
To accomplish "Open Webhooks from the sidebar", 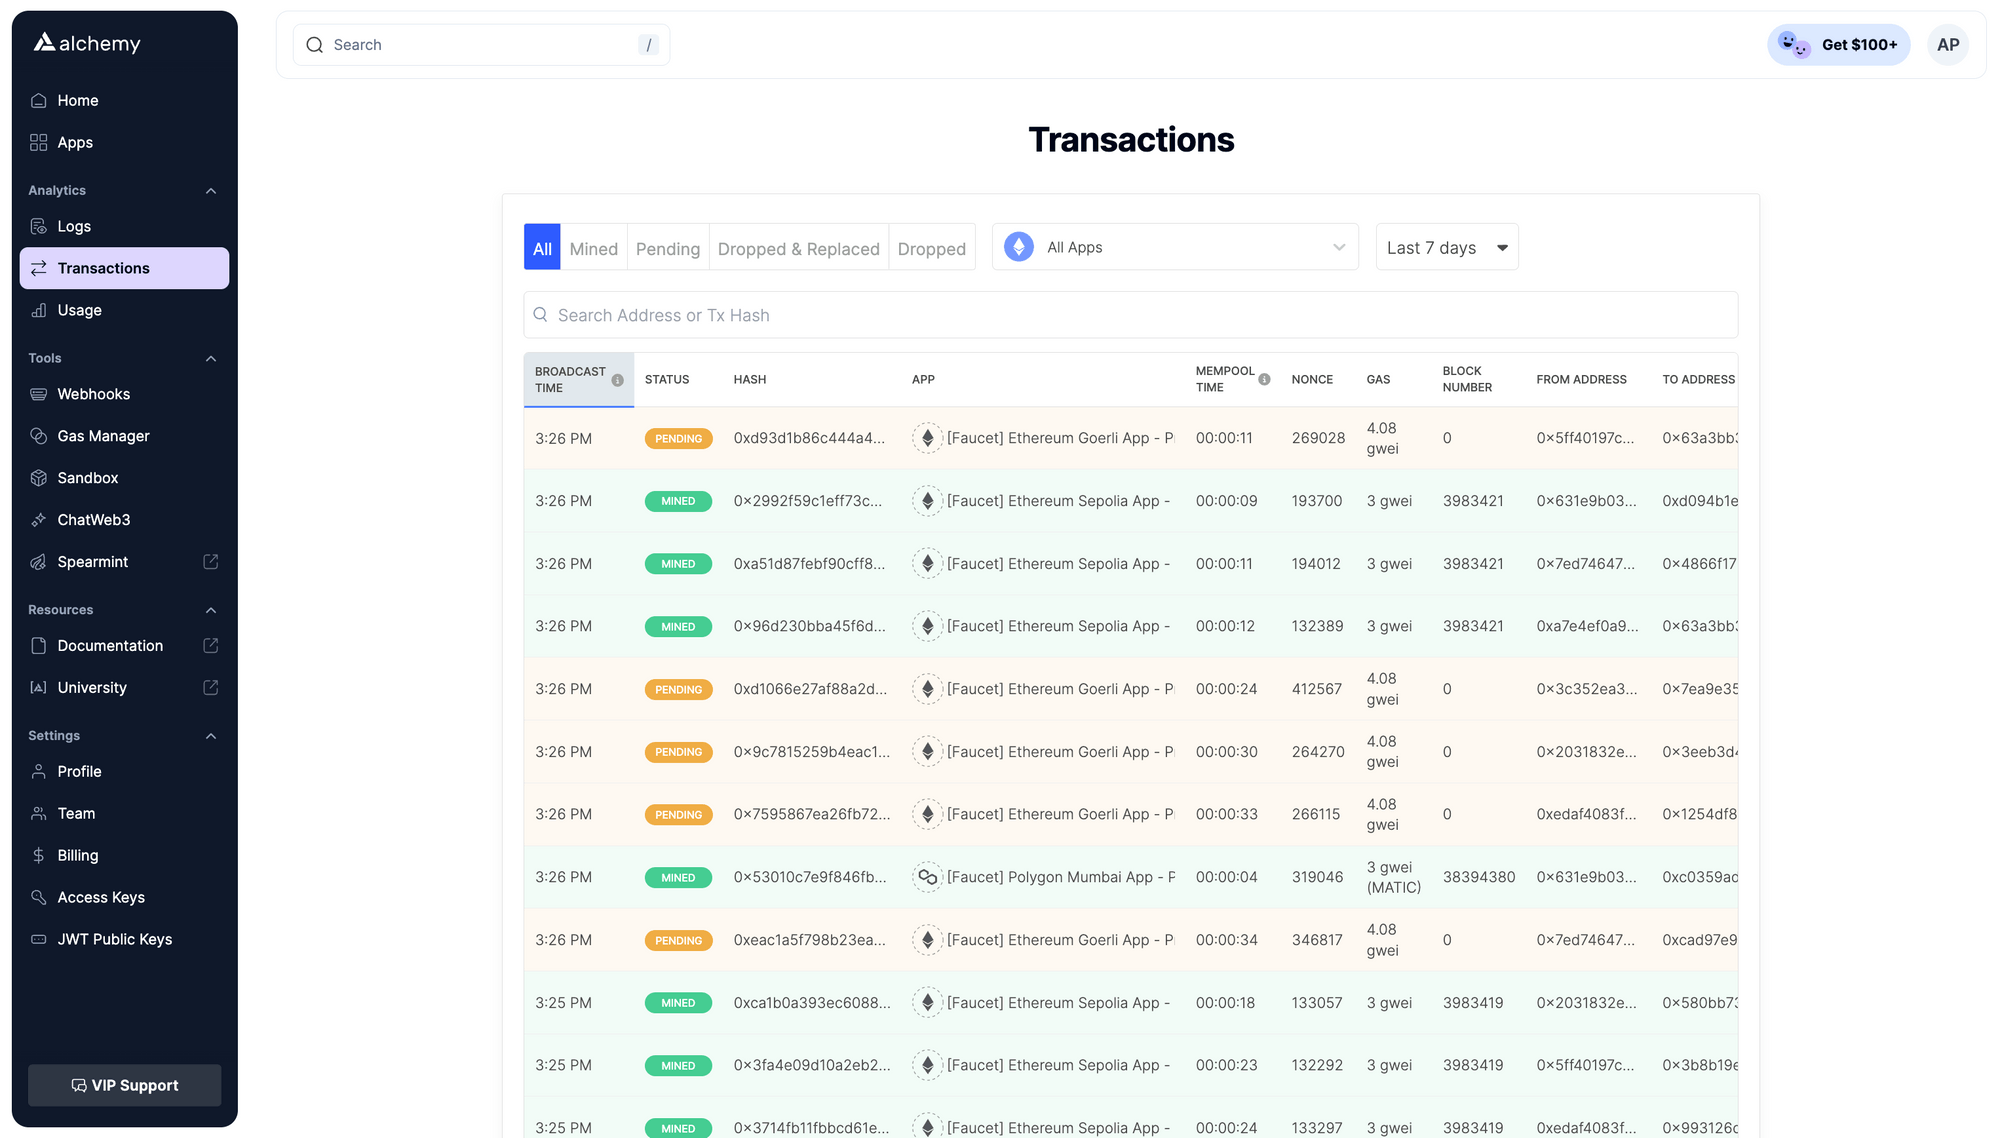I will tap(93, 393).
